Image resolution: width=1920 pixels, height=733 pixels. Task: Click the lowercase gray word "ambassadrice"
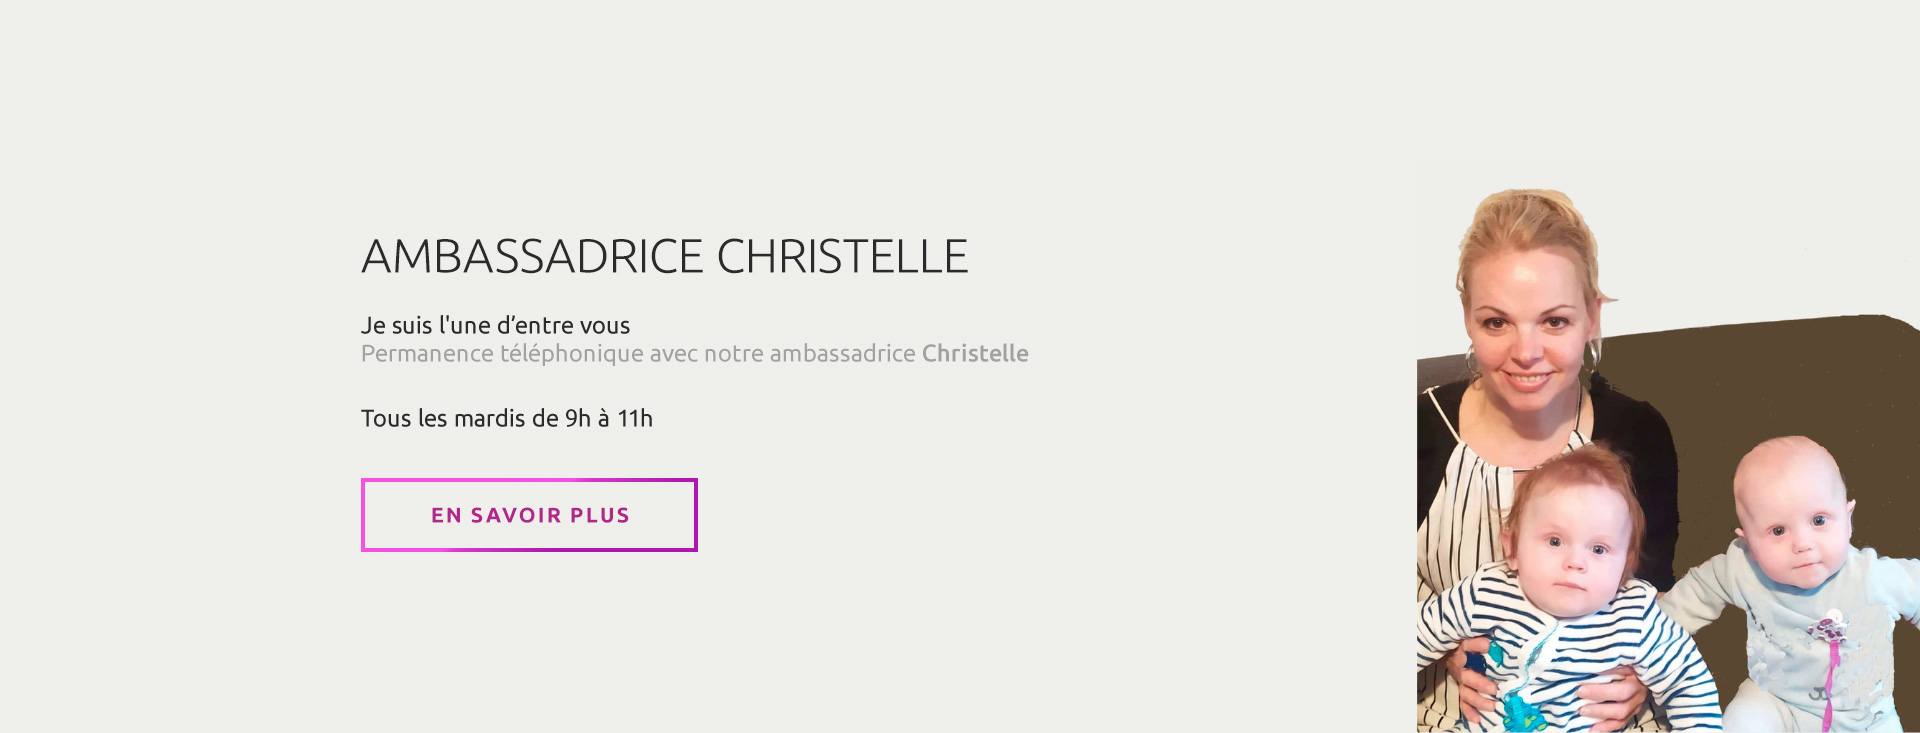842,354
